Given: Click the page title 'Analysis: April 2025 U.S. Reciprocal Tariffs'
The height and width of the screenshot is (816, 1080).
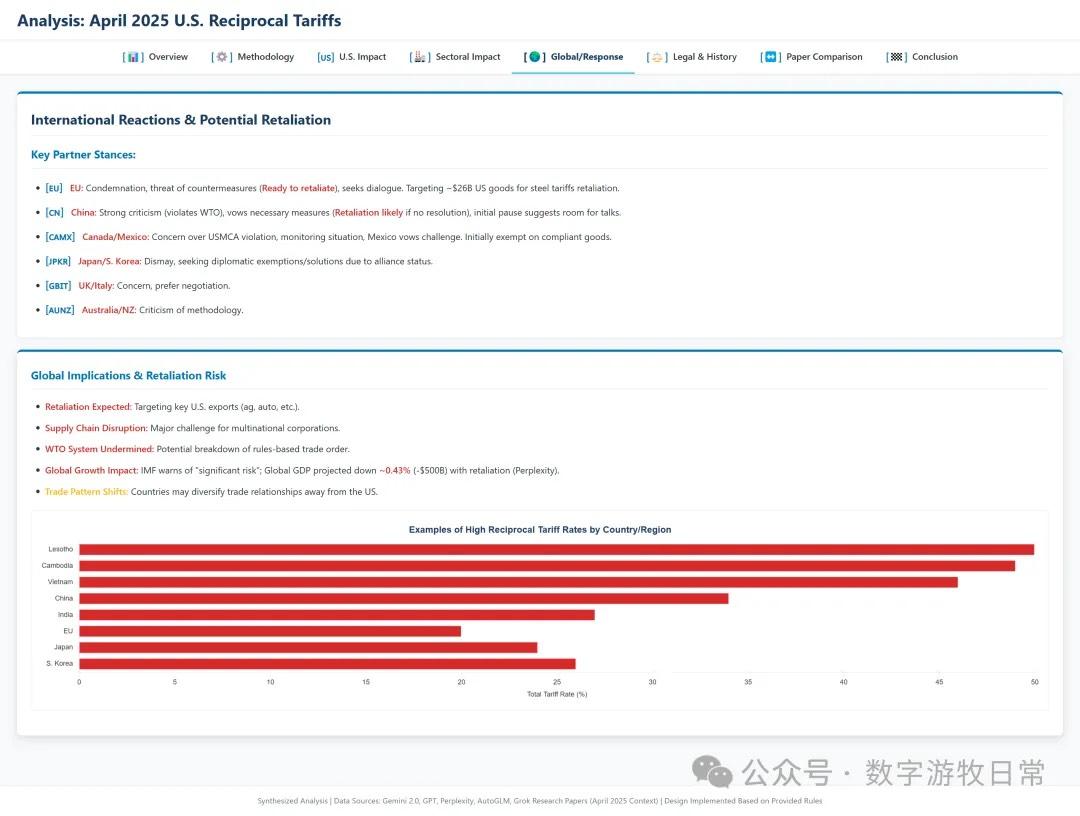Looking at the screenshot, I should click(x=179, y=21).
